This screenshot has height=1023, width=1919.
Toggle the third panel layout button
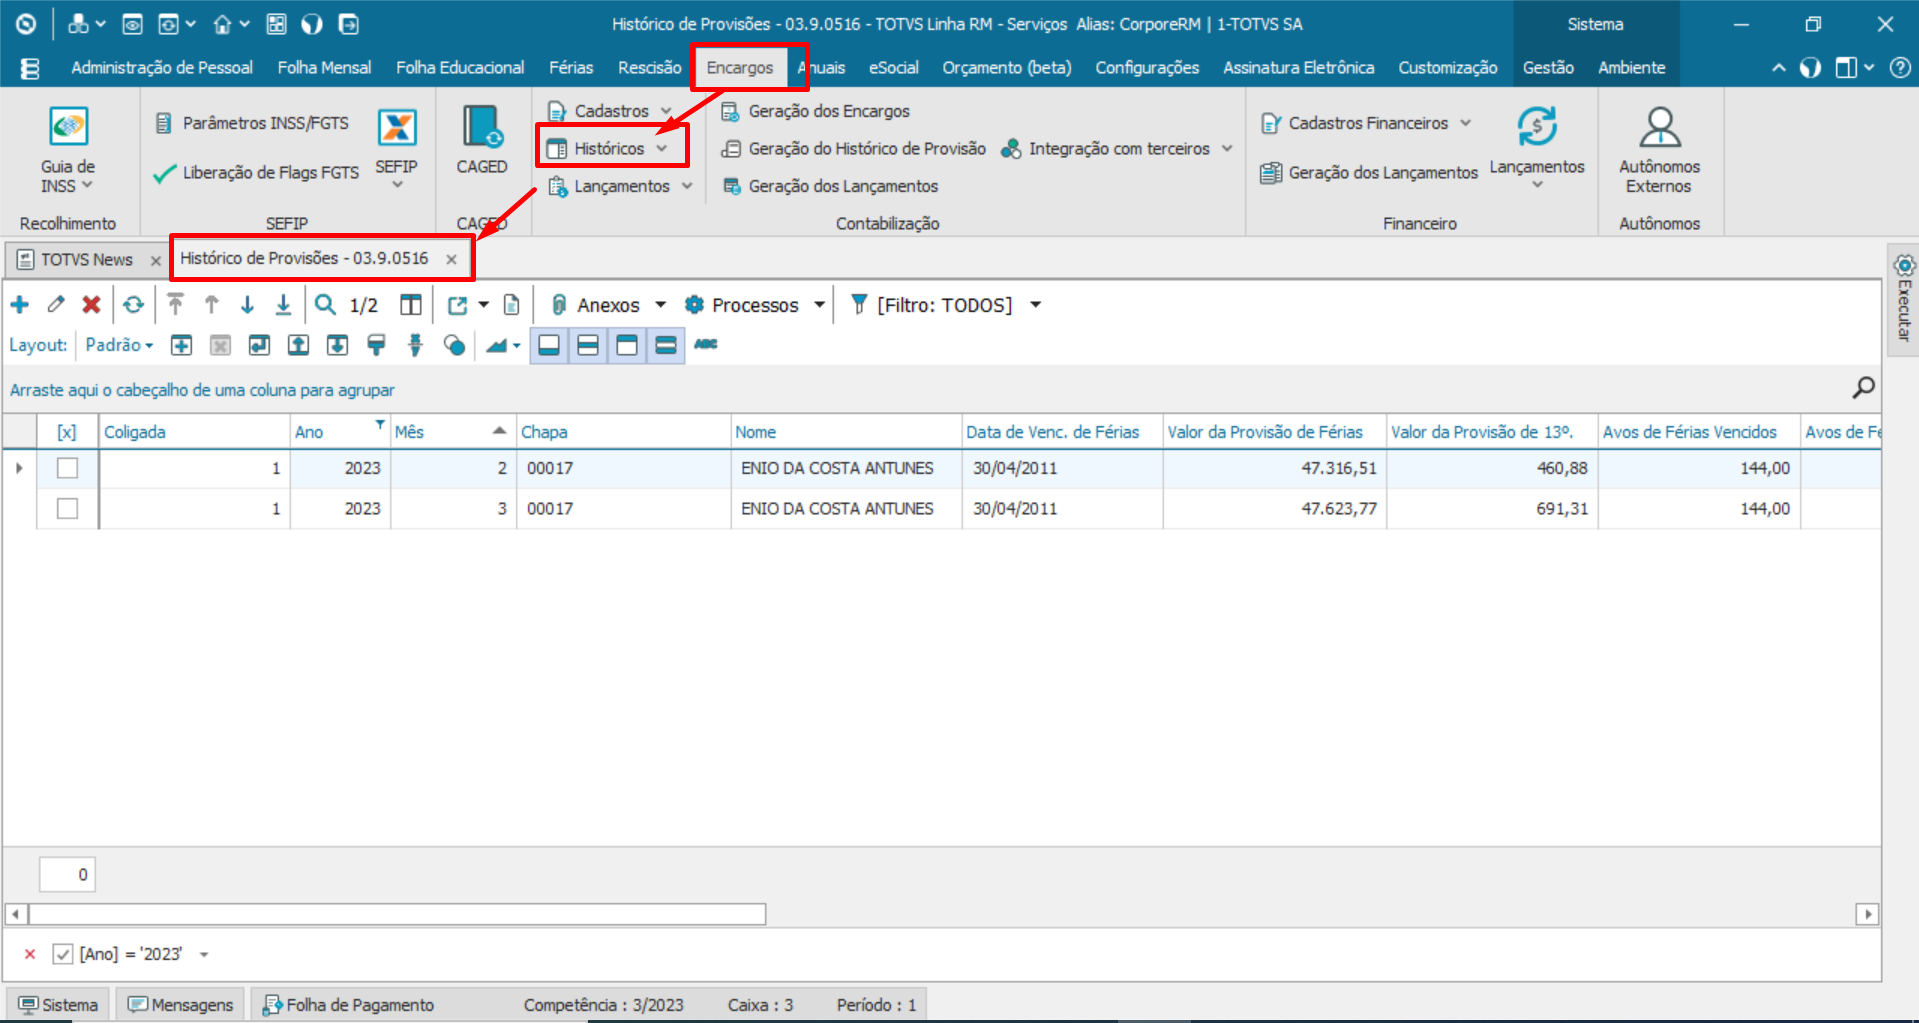point(627,346)
